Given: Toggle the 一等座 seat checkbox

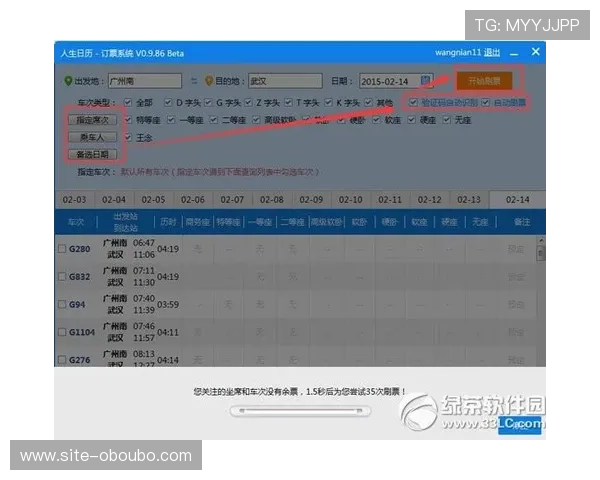Looking at the screenshot, I should point(171,120).
